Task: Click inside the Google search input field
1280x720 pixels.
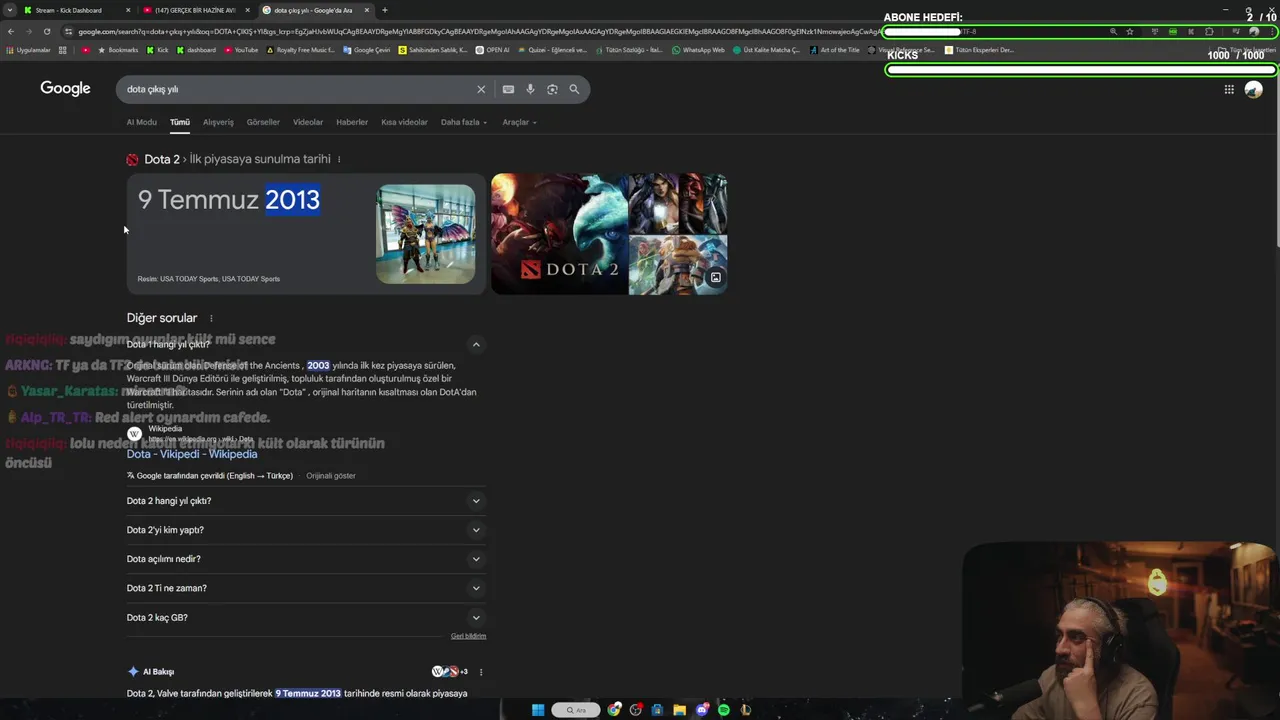Action: (300, 89)
